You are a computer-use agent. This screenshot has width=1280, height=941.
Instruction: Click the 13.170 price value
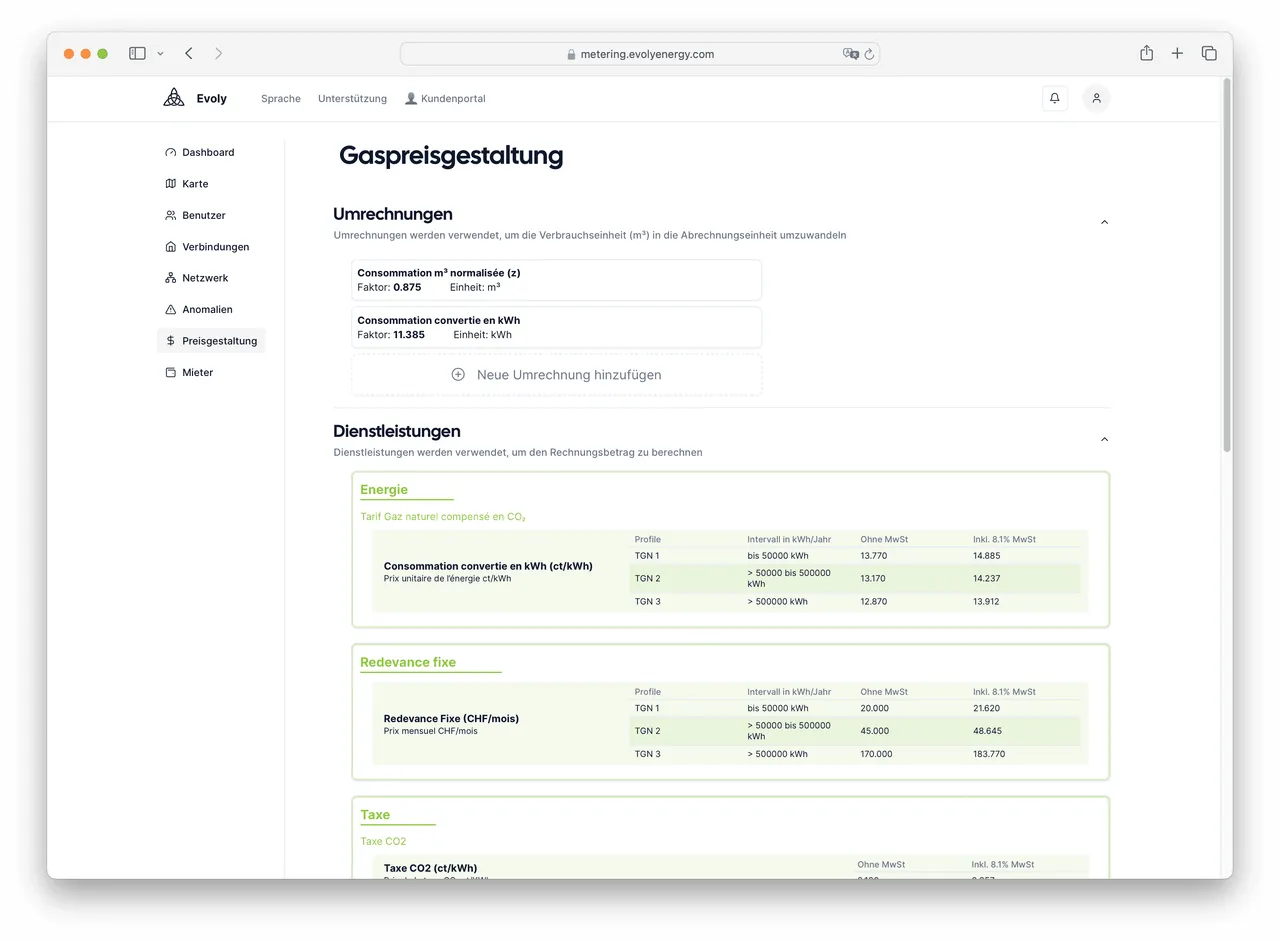tap(873, 578)
